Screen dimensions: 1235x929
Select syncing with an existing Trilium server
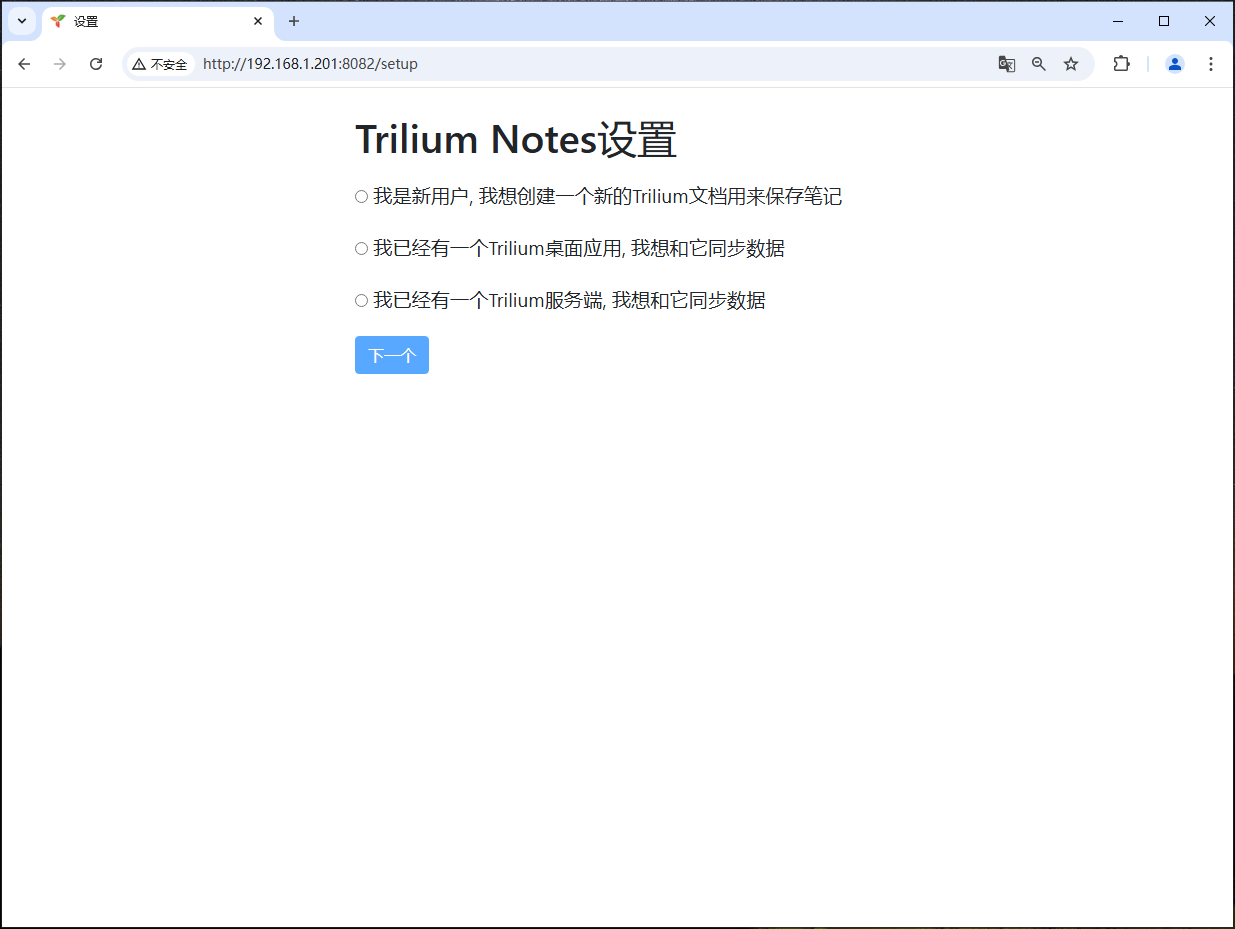(361, 300)
